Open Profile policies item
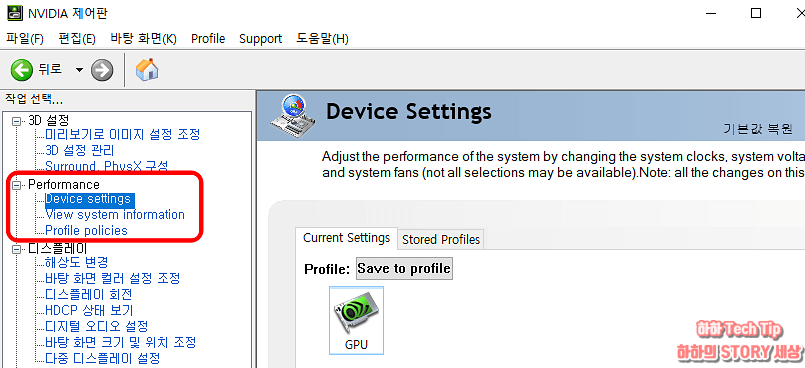 click(x=86, y=230)
